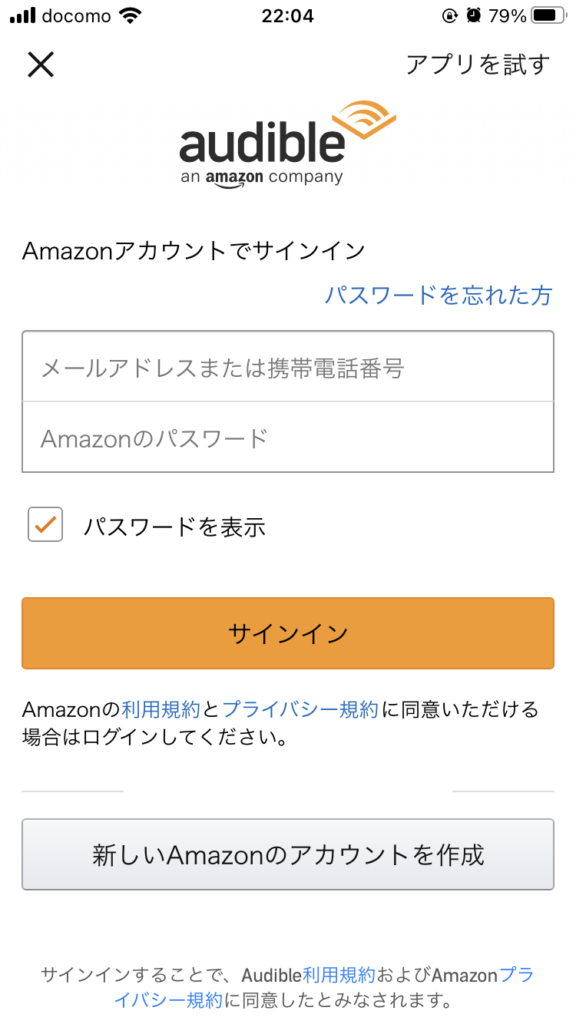Screen dimensions: 576x1024
Task: Tap the アプリを試す link
Action: point(478,65)
